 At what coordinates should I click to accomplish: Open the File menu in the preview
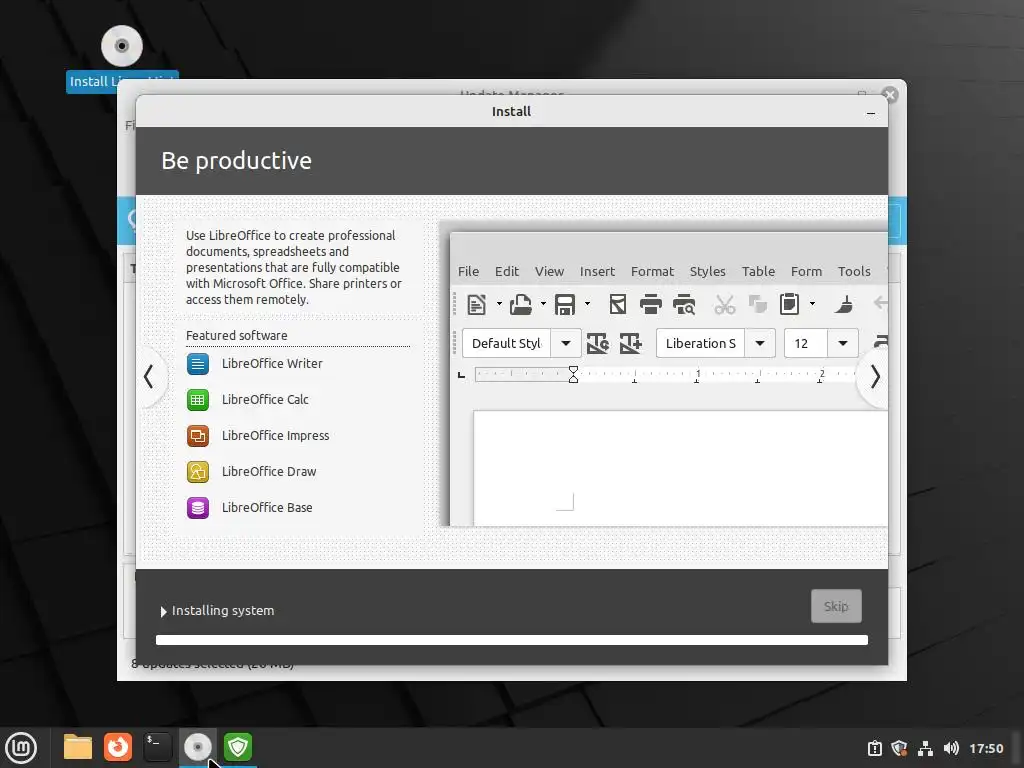pyautogui.click(x=468, y=271)
